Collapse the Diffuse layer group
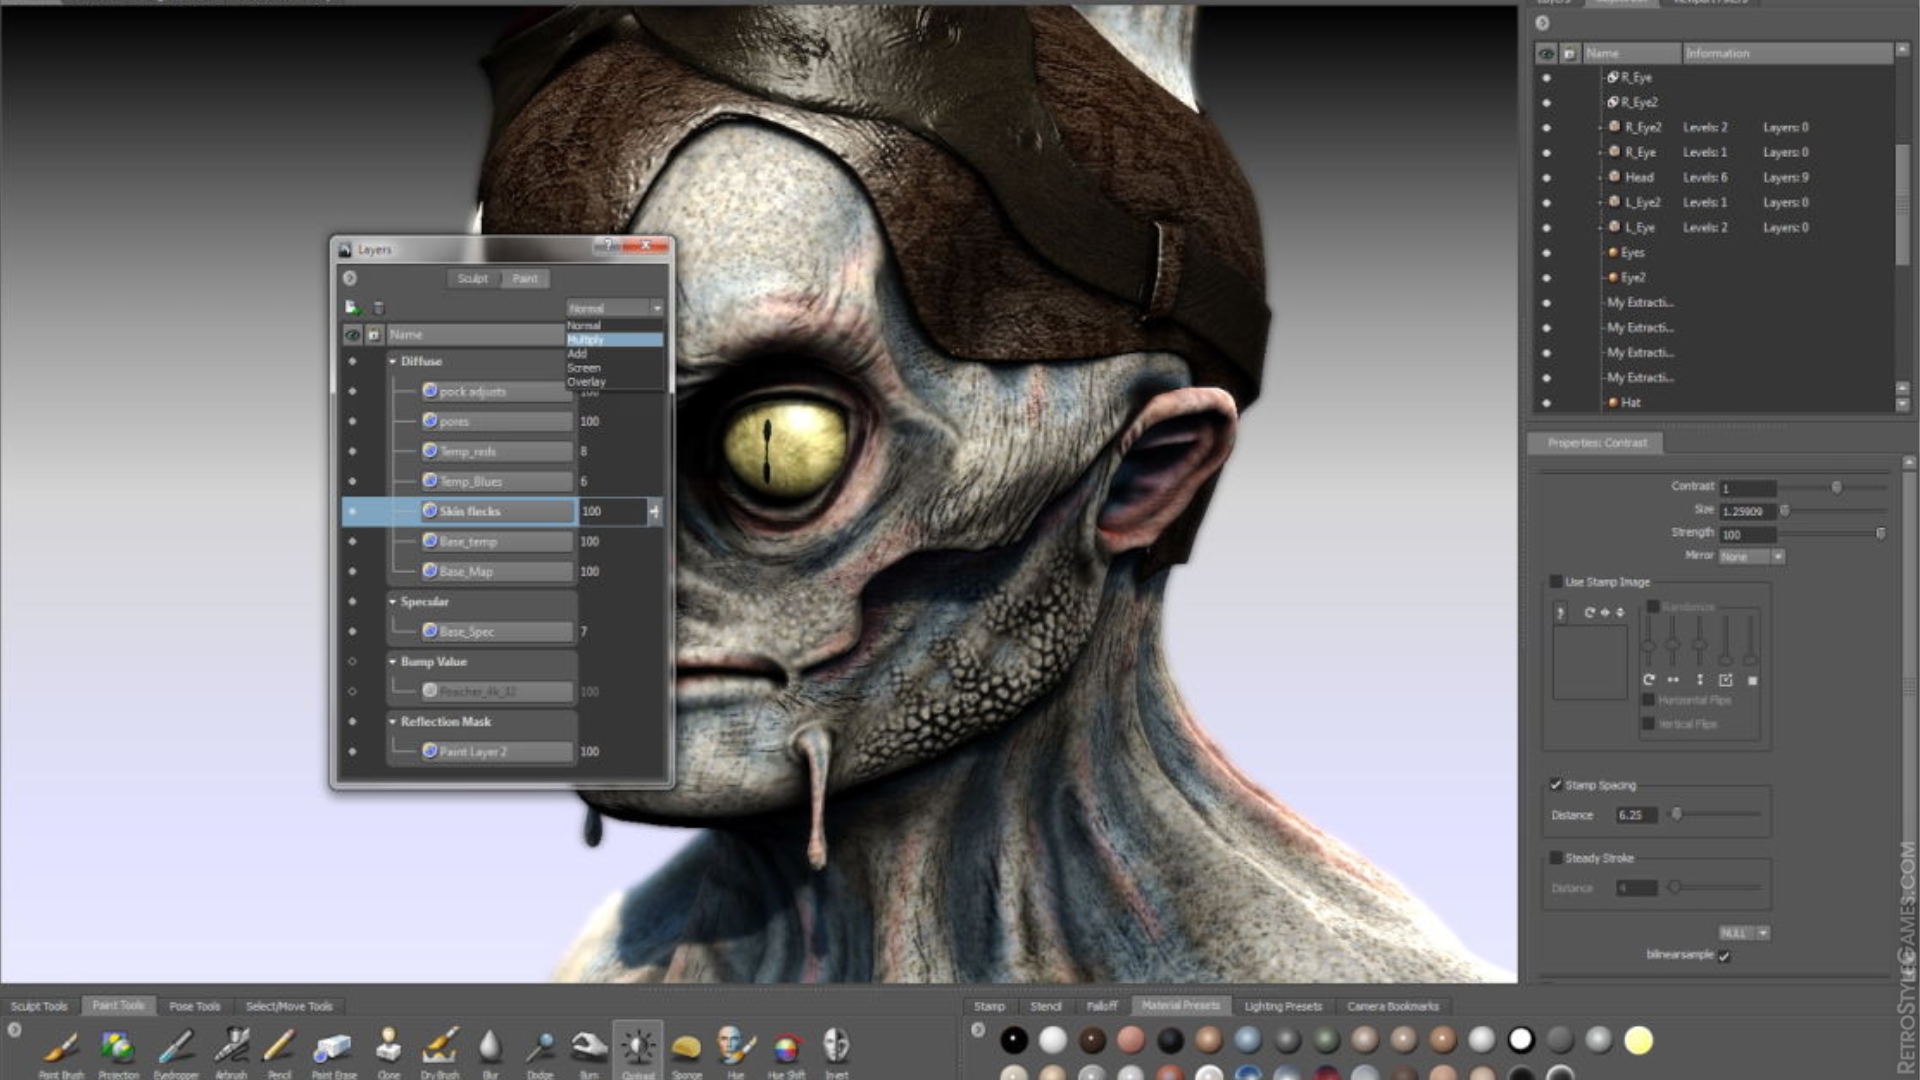The width and height of the screenshot is (1920, 1080). pos(393,361)
